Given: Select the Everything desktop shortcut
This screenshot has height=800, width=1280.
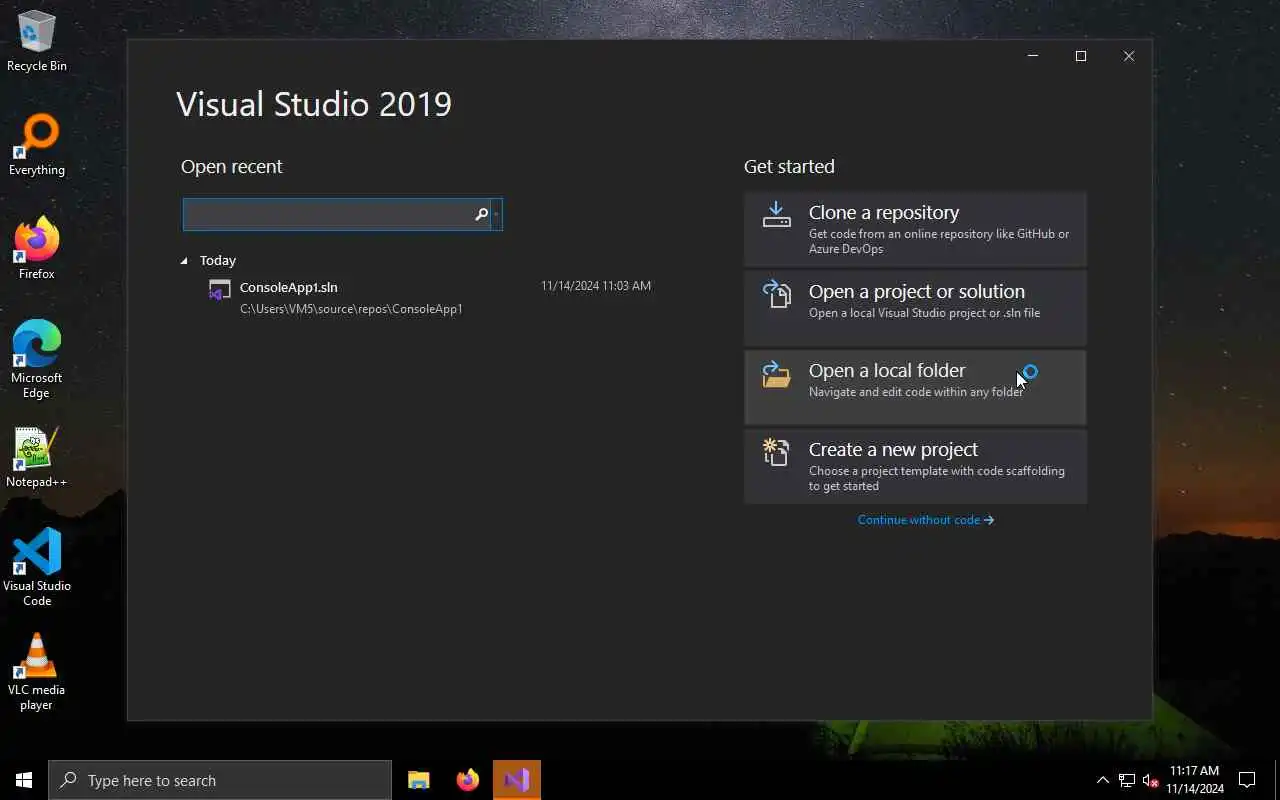Looking at the screenshot, I should pos(37,145).
